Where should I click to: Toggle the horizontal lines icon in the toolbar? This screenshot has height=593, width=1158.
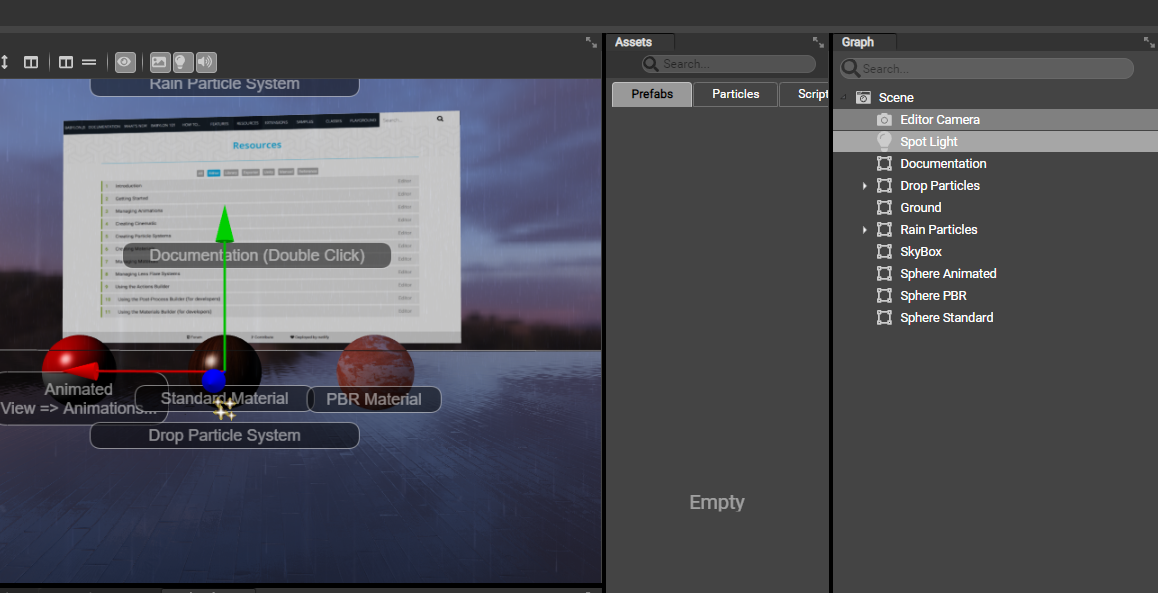click(89, 62)
